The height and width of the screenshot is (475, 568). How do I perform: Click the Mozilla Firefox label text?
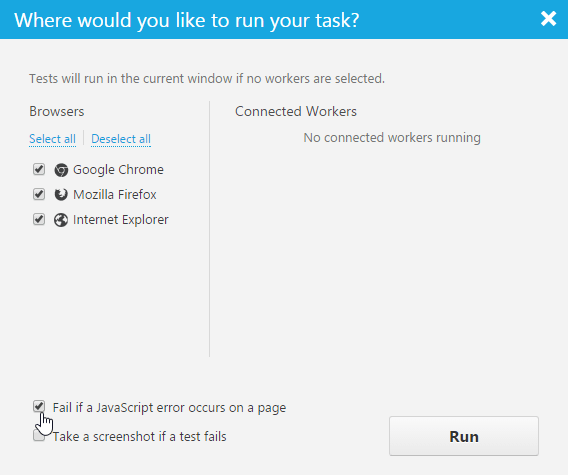115,195
